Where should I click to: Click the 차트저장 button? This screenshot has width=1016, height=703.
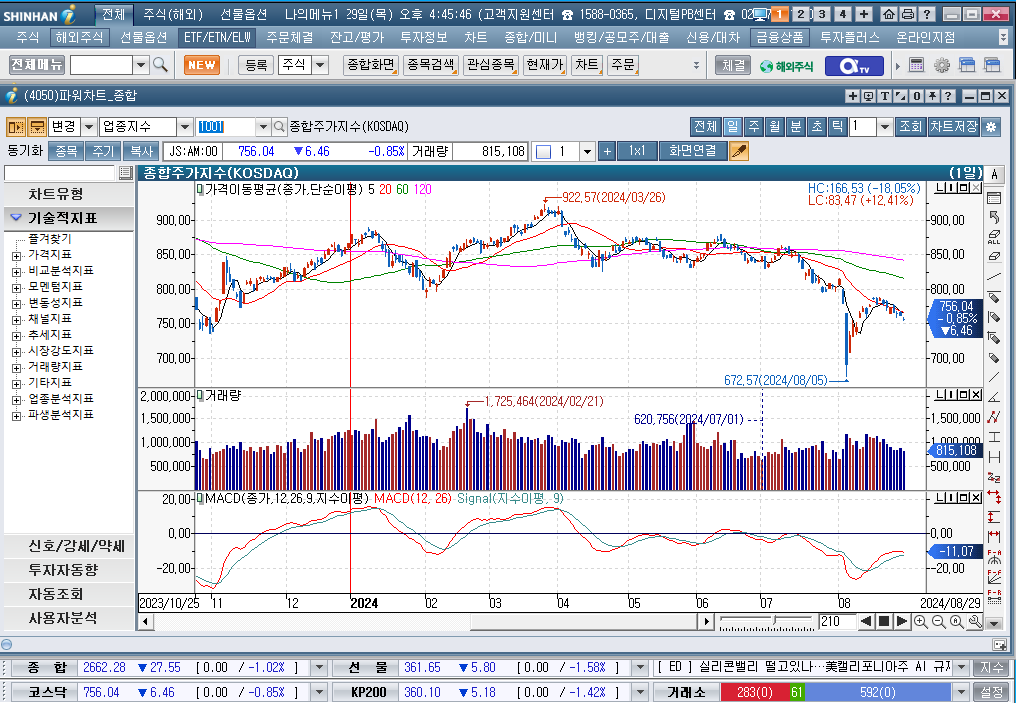953,126
